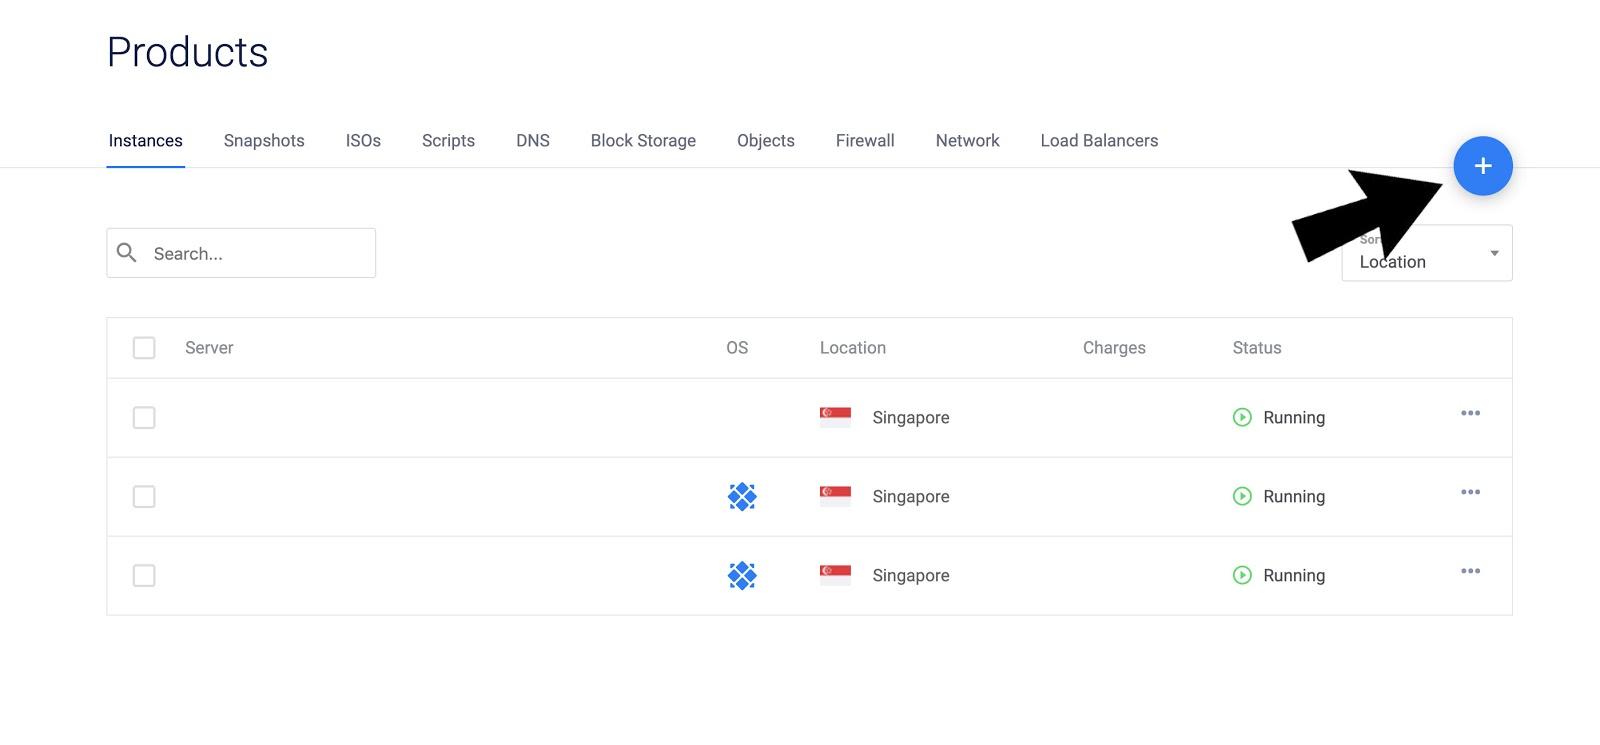The height and width of the screenshot is (745, 1600).
Task: Click the search magnifier icon
Action: point(127,253)
